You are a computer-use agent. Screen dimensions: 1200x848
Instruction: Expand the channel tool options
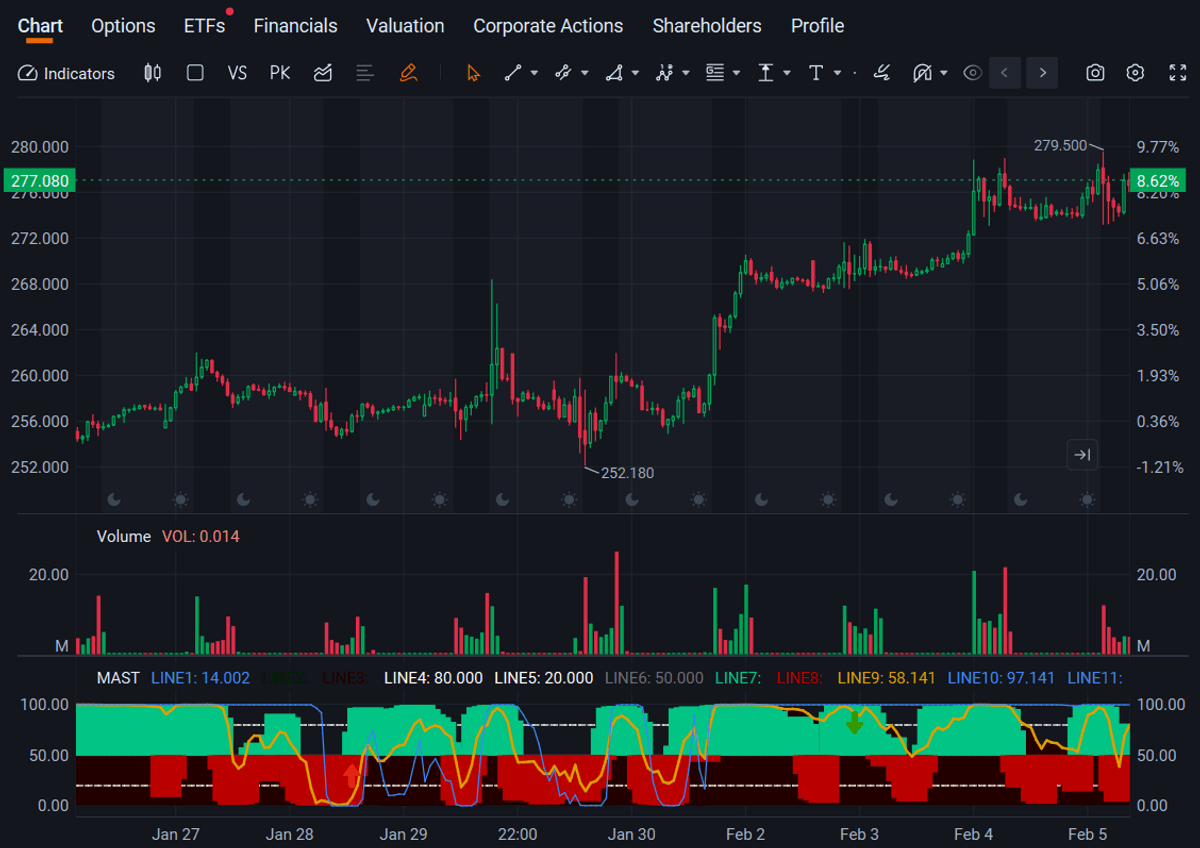click(x=585, y=73)
